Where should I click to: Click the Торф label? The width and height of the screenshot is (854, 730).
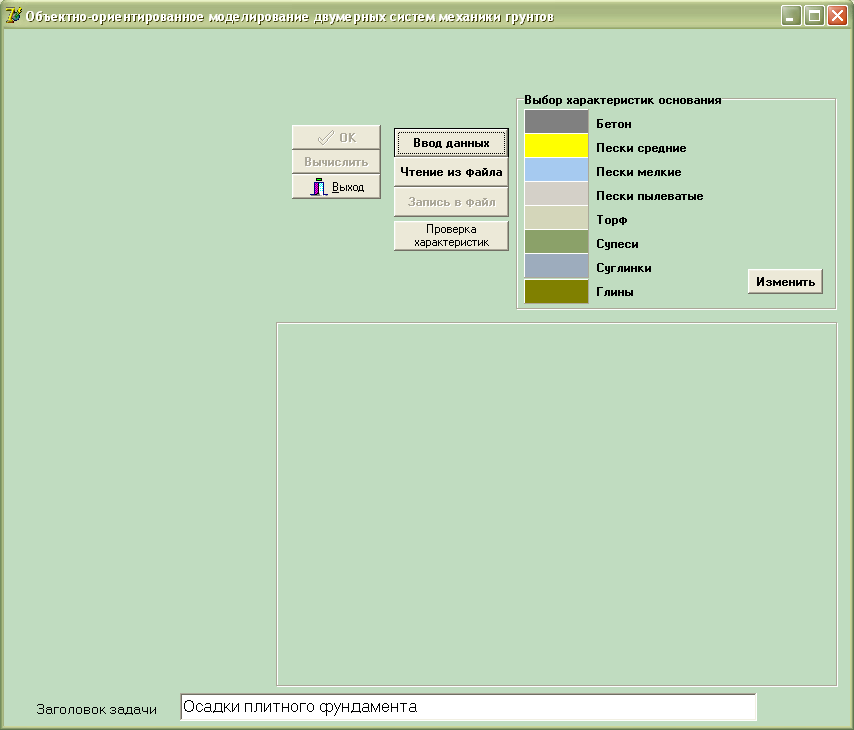tap(612, 220)
